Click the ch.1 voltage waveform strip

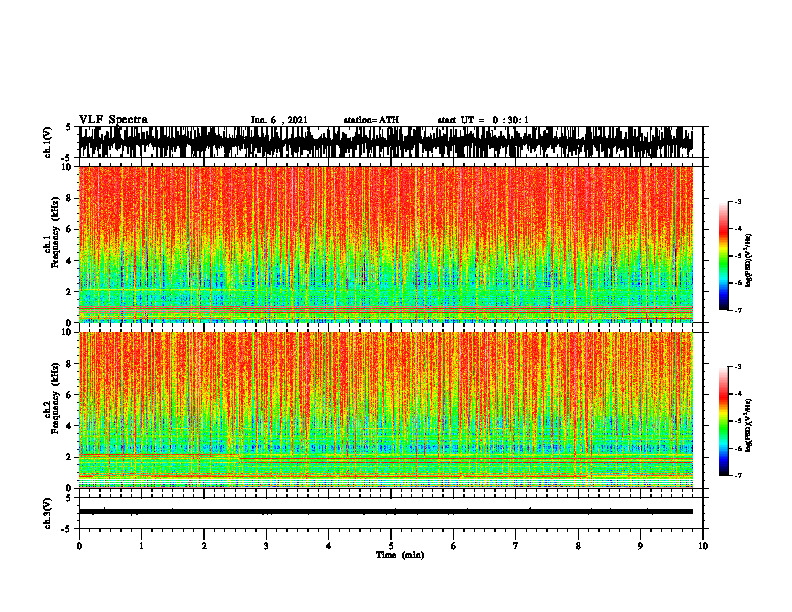click(x=386, y=142)
